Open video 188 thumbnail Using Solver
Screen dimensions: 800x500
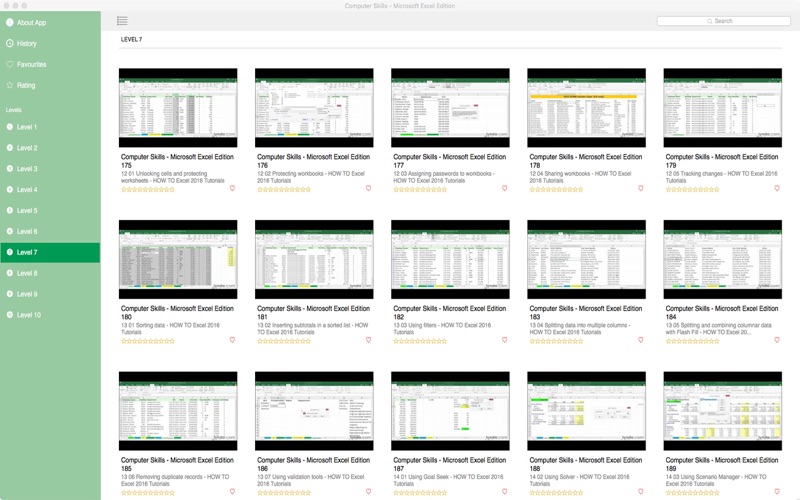587,411
